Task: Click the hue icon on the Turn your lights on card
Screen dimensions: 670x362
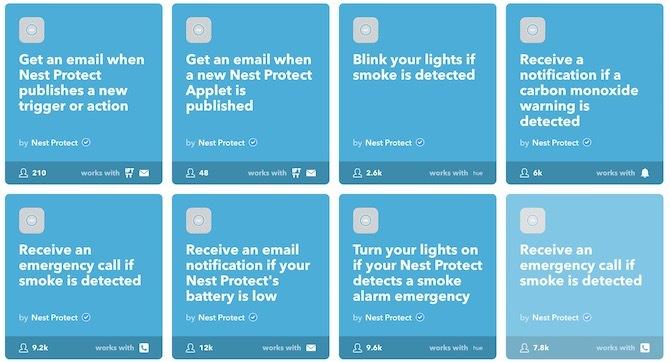Action: (478, 348)
